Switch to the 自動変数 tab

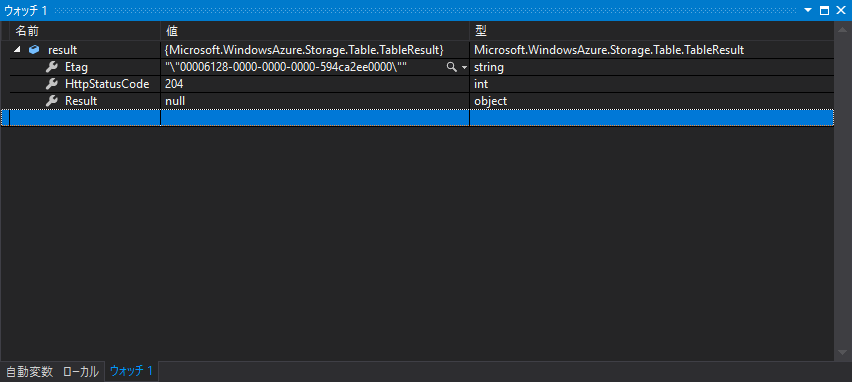pos(29,372)
